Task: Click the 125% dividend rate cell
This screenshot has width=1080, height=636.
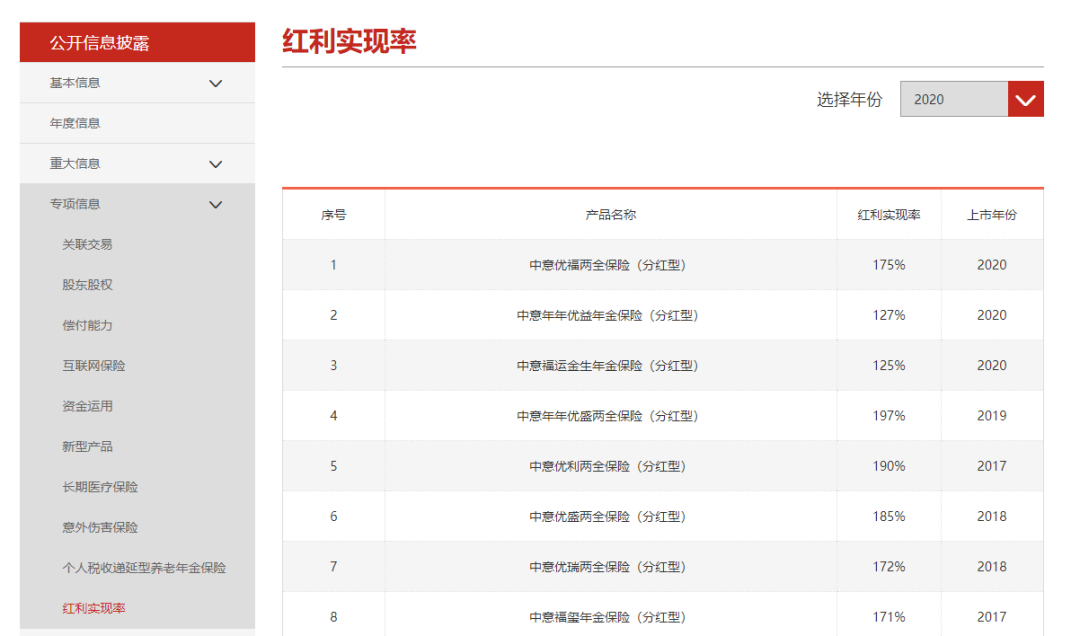Action: click(889, 366)
